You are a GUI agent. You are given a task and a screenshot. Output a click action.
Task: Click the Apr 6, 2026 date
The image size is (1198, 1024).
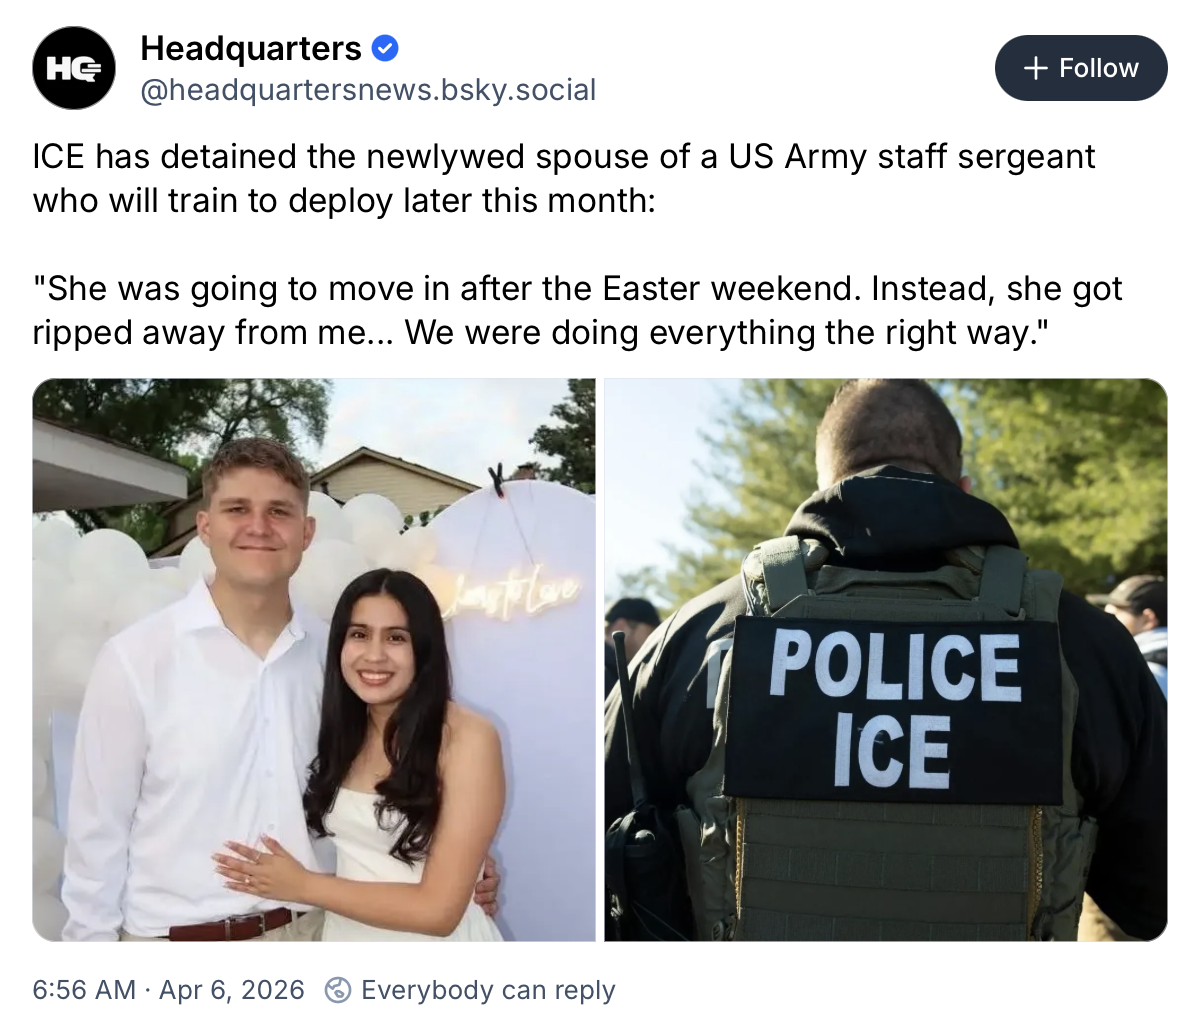[232, 990]
